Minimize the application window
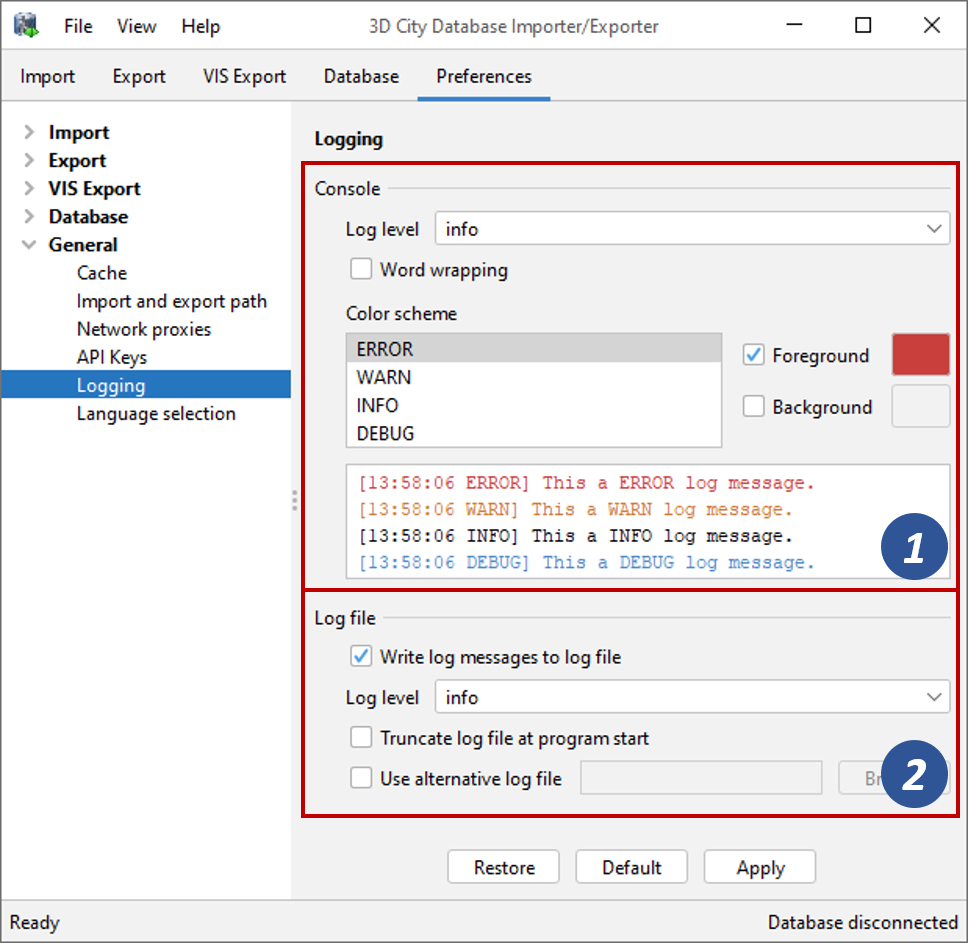 pos(795,25)
